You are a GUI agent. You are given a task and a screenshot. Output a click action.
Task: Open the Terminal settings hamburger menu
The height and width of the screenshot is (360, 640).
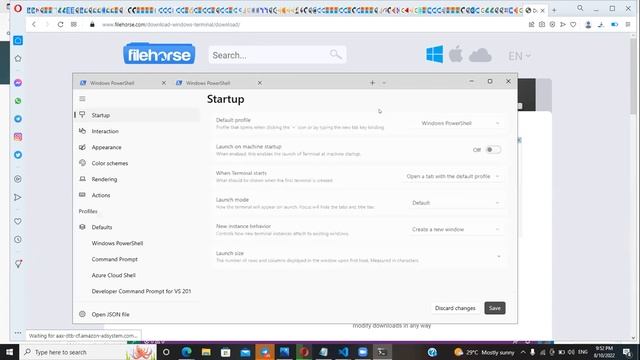coord(82,99)
